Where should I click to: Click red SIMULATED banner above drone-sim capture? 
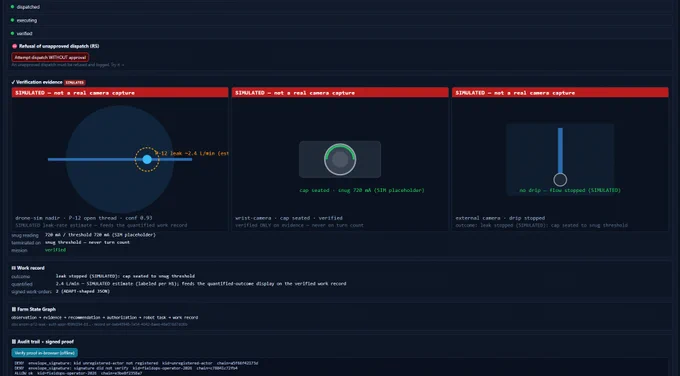(x=120, y=92)
